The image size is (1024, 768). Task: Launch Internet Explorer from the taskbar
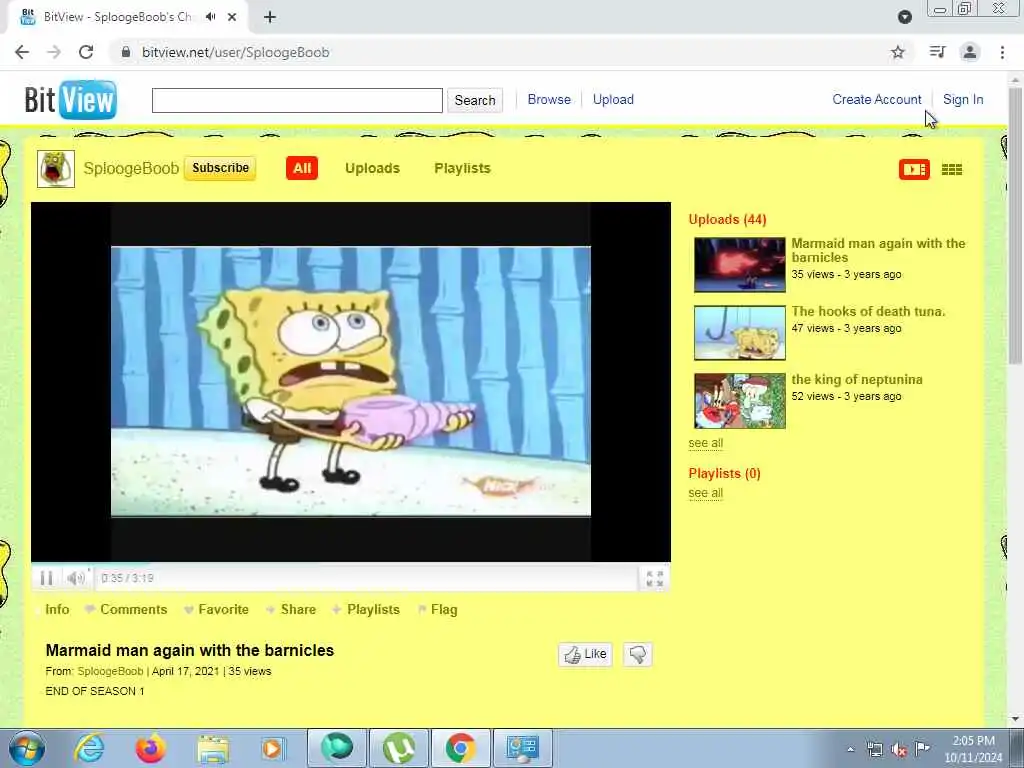coord(89,748)
